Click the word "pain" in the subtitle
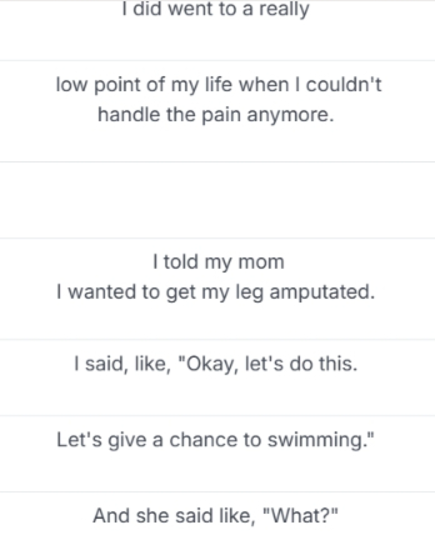Screen dimensions: 435x557 [x=221, y=115]
